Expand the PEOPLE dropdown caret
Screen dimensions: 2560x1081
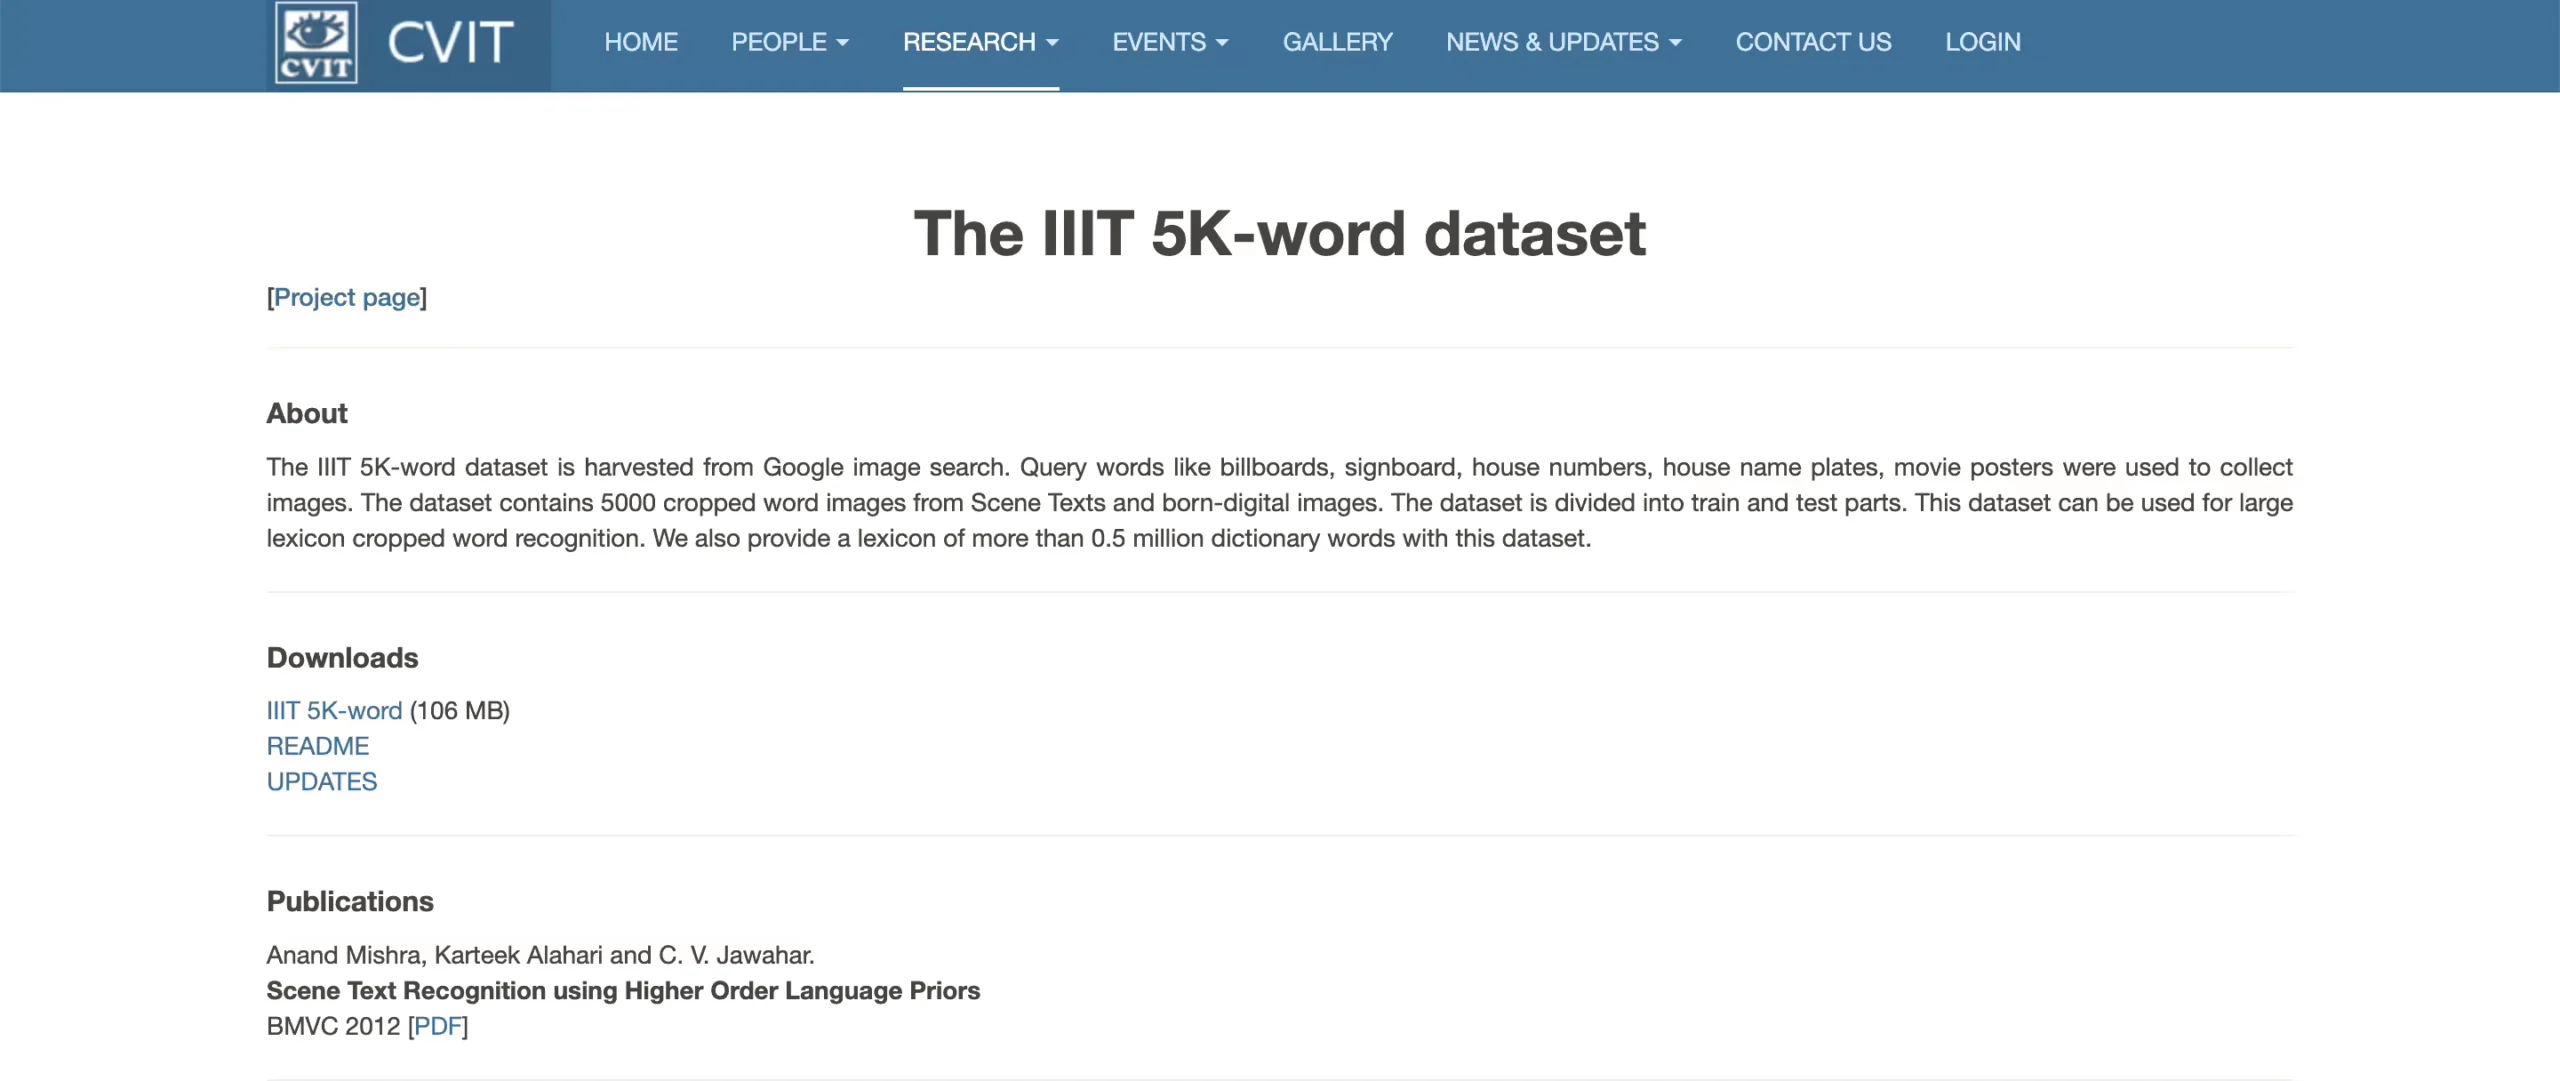(x=843, y=43)
